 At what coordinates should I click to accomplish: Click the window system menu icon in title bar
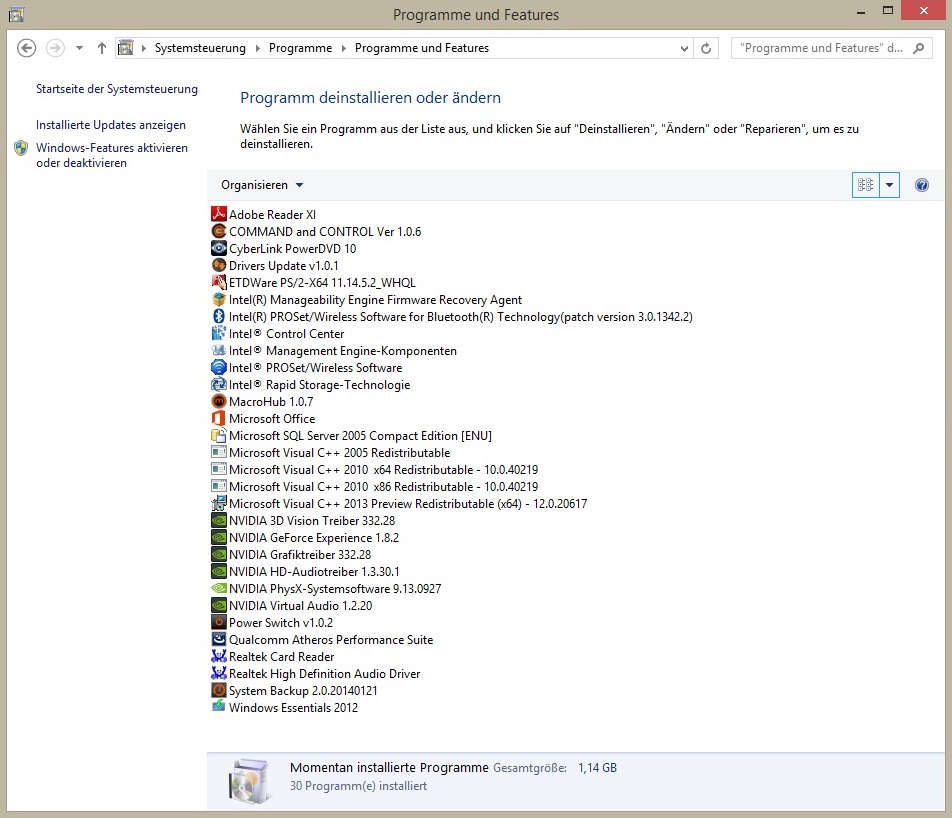[16, 14]
